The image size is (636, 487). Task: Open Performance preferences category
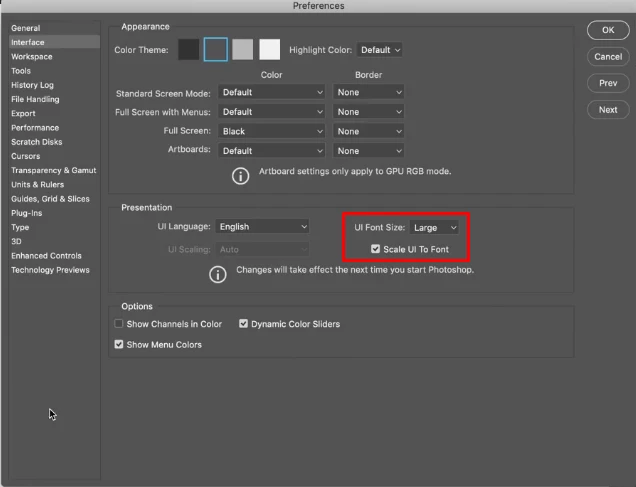pos(54,127)
